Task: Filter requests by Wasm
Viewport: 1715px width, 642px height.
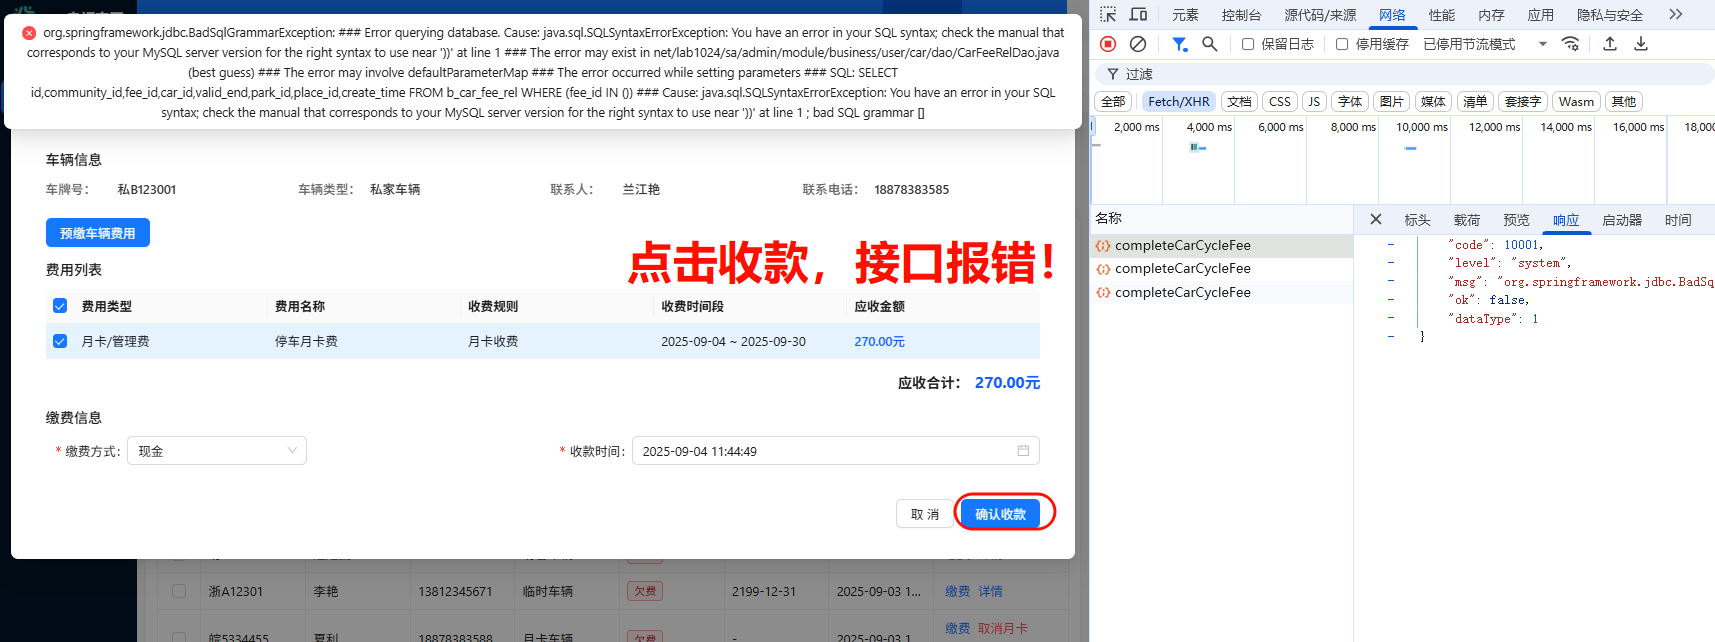Action: [1576, 102]
